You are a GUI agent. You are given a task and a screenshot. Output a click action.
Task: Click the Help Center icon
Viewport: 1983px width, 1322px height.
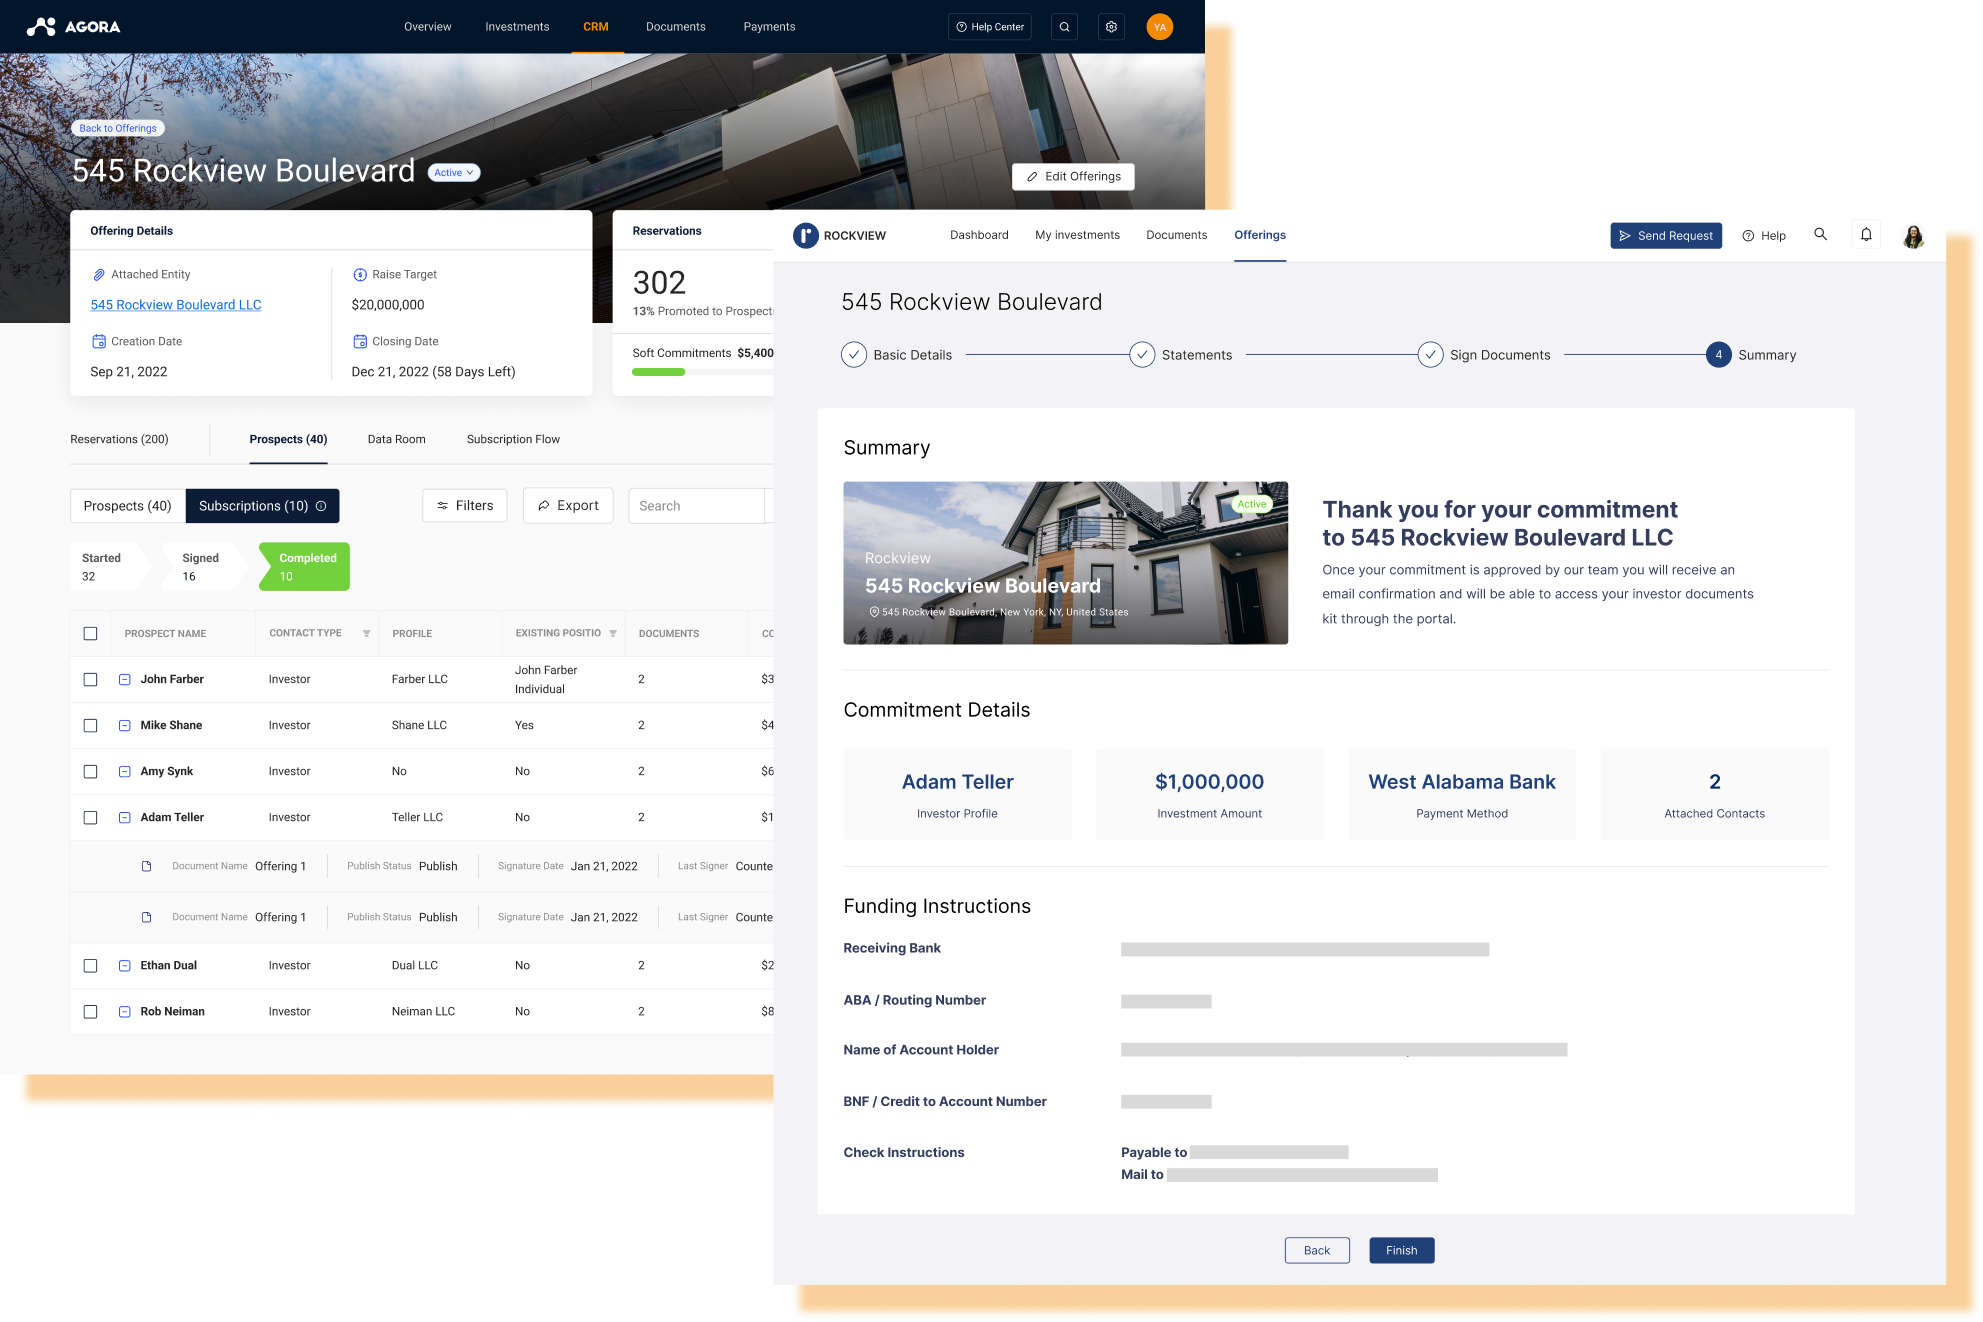pos(989,27)
